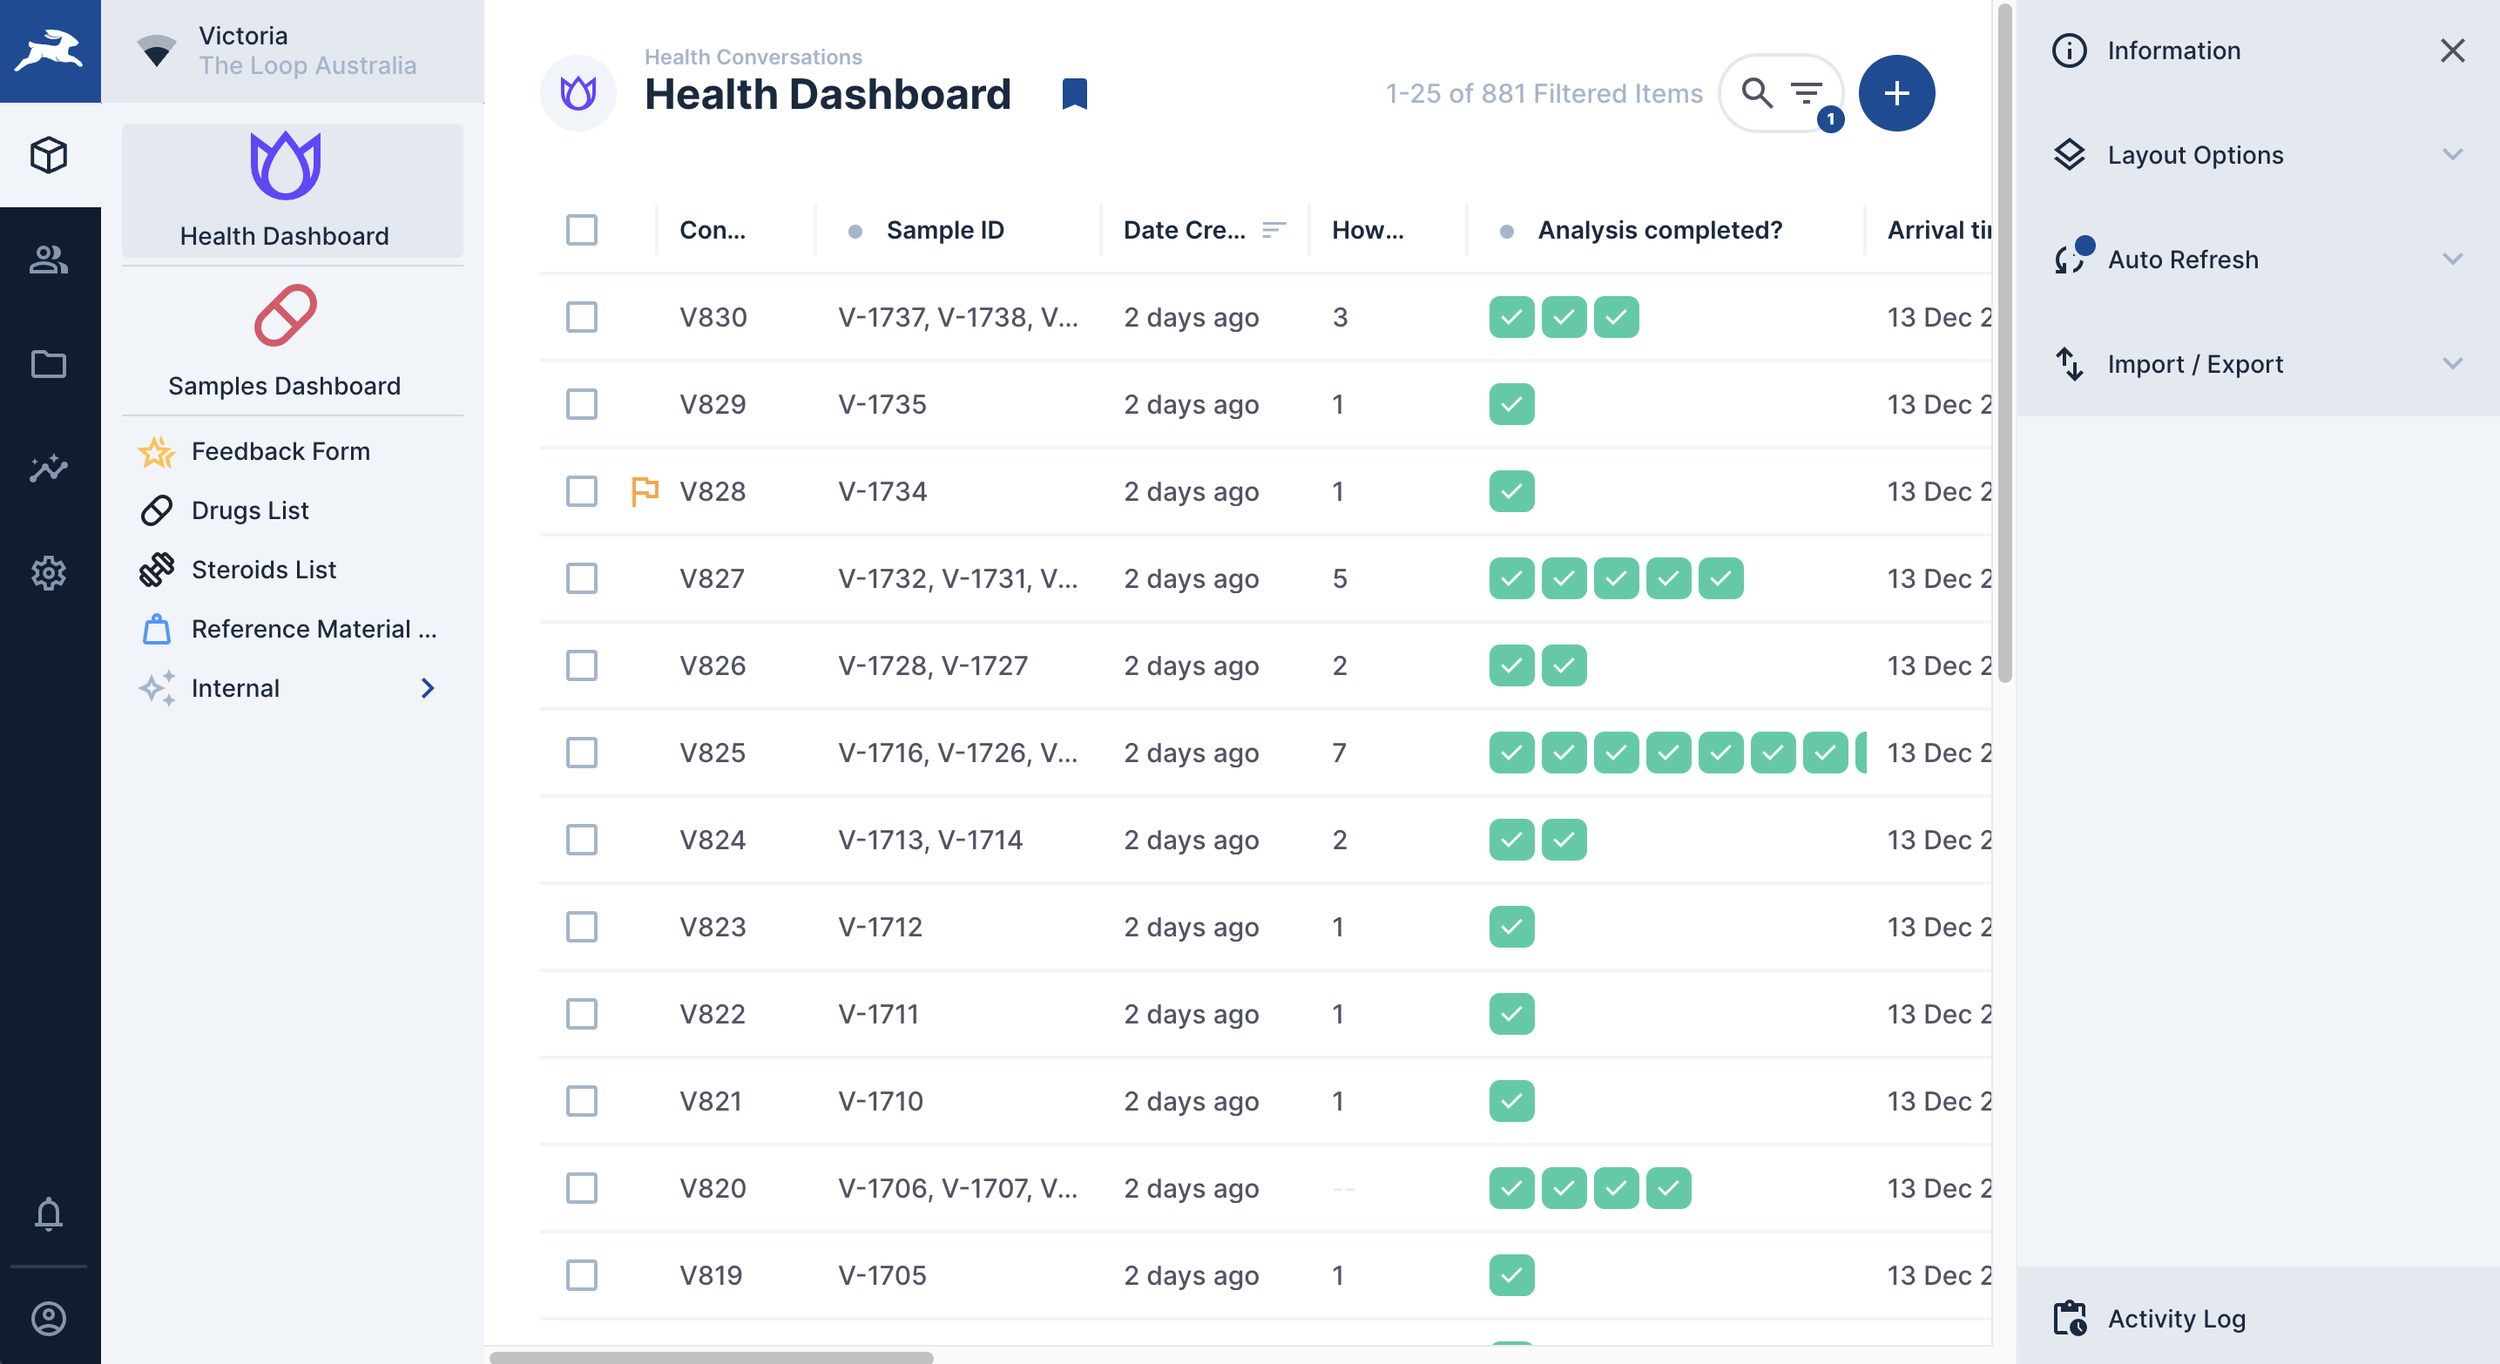Open Samples Dashboard from the sidebar
The height and width of the screenshot is (1364, 2500).
pos(285,342)
